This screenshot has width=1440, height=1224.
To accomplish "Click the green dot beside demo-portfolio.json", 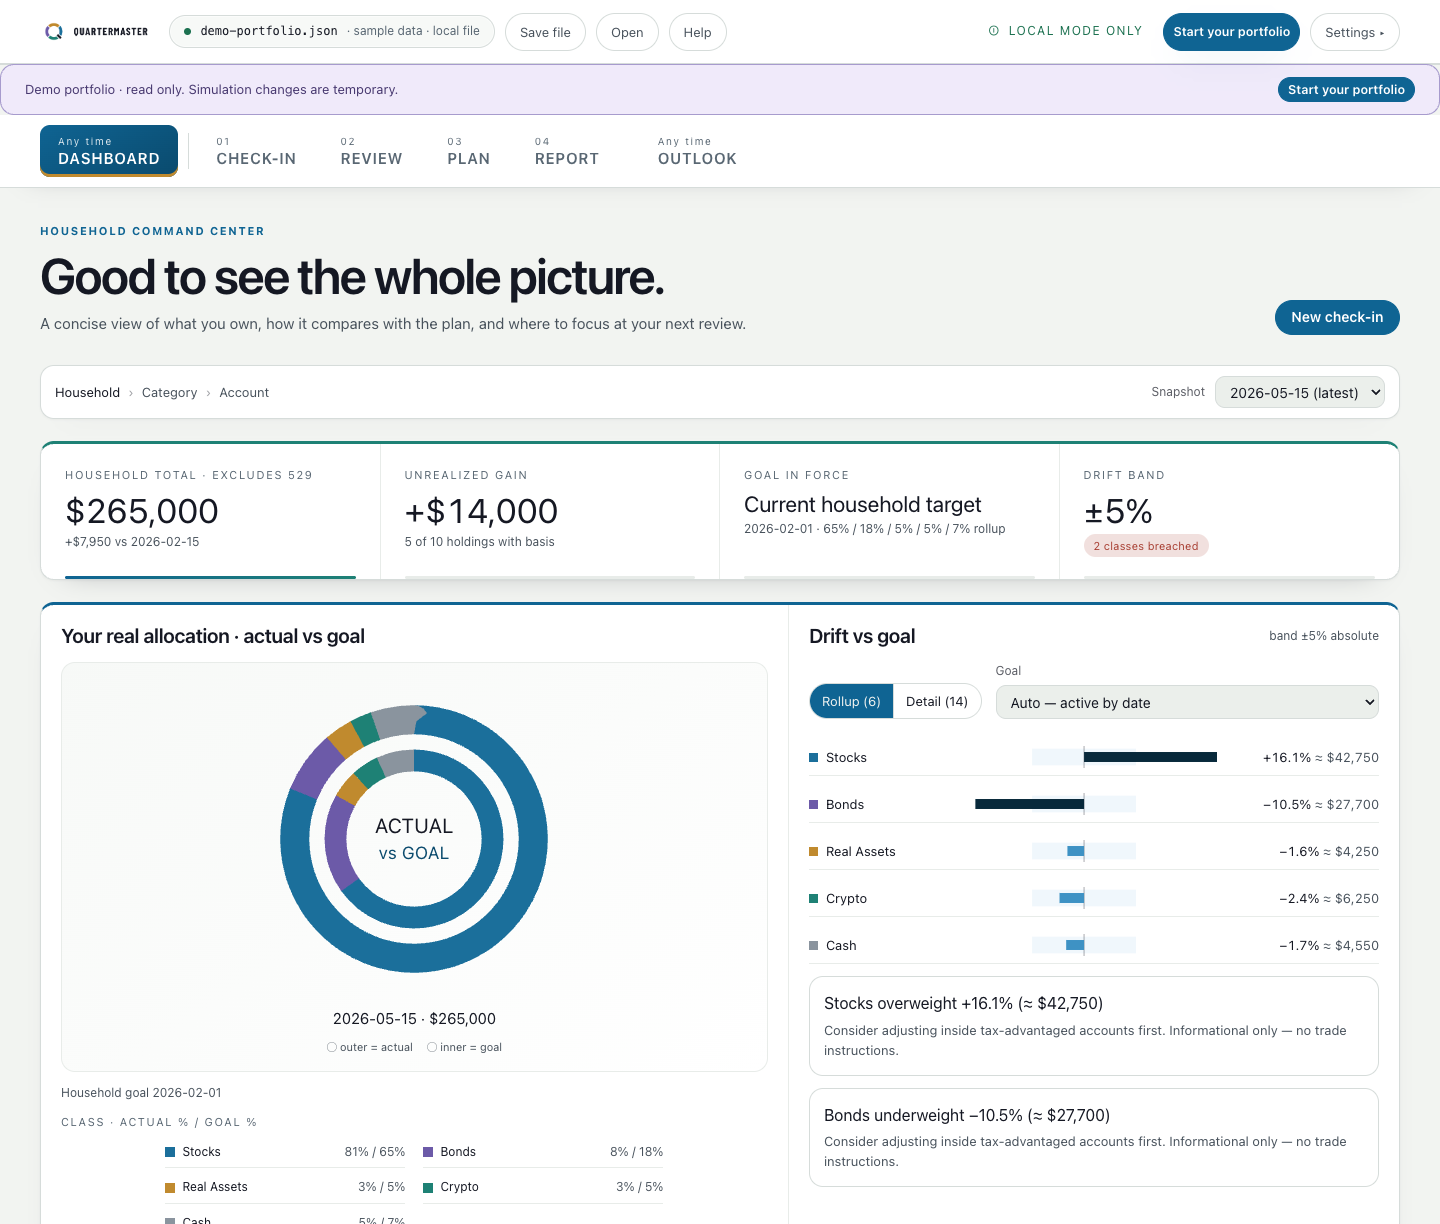I will click(x=187, y=31).
